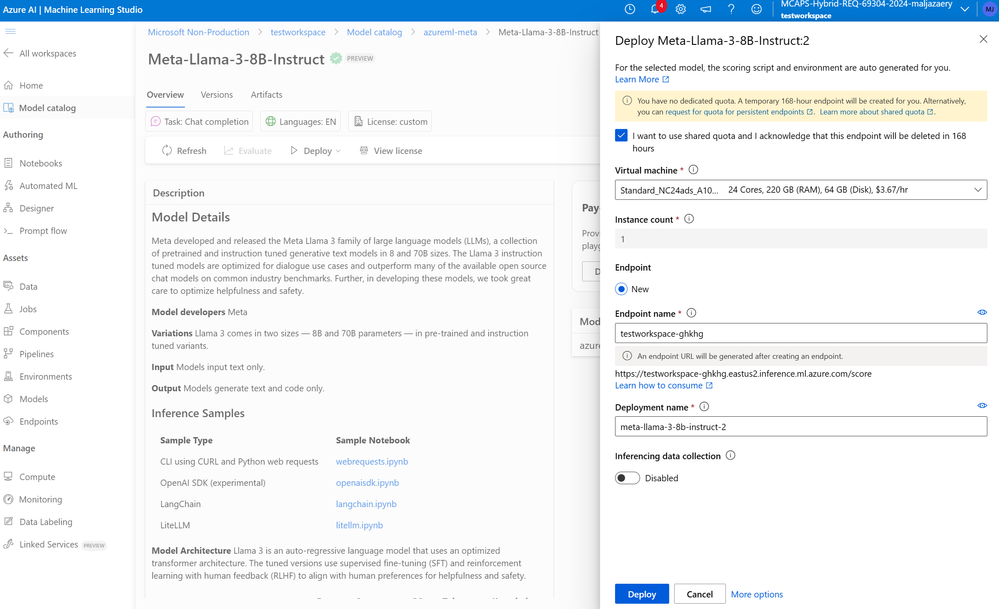
Task: Click the Designer sidebar icon
Action: pos(8,208)
